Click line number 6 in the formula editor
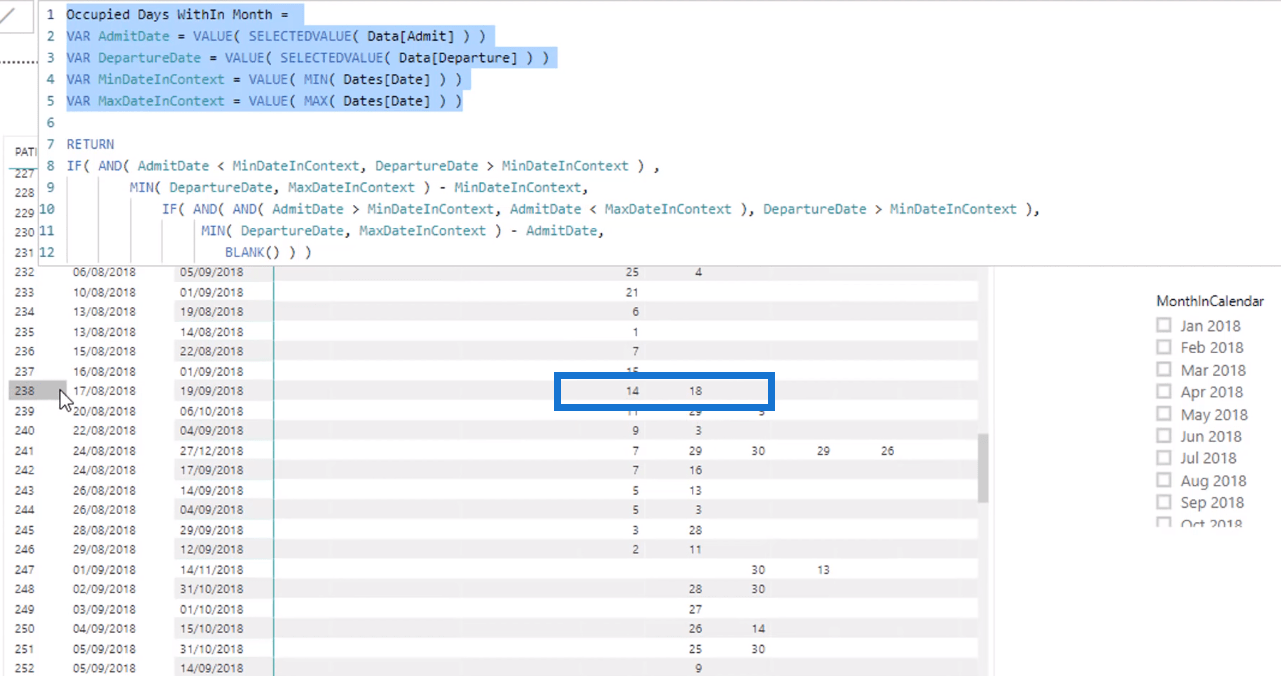Viewport: 1281px width, 676px height. click(x=50, y=122)
